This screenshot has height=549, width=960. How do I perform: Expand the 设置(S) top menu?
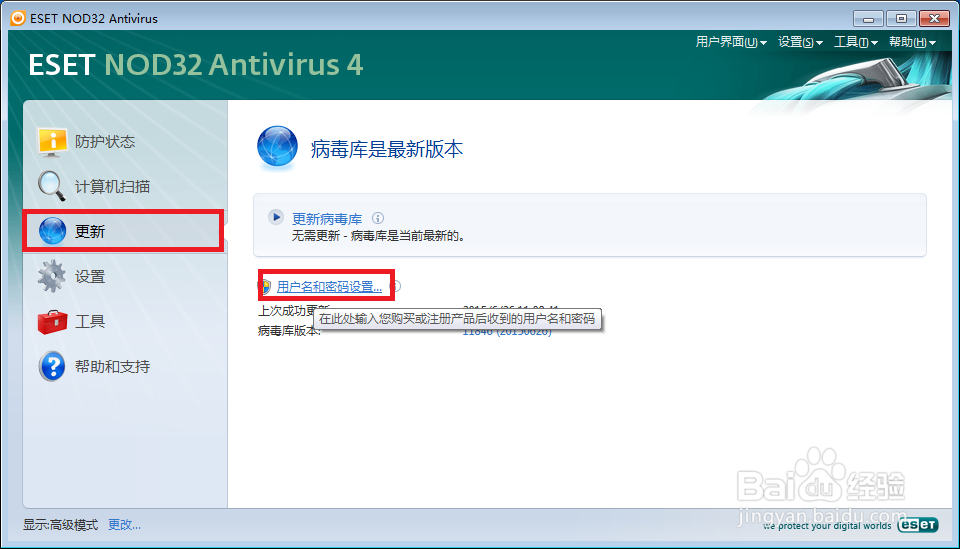(x=800, y=42)
